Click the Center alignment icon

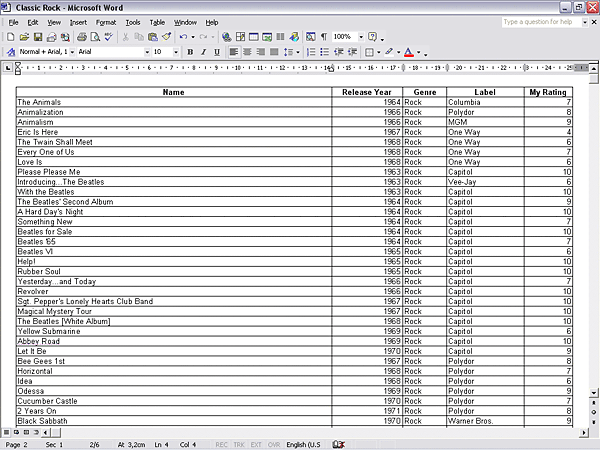pyautogui.click(x=247, y=52)
